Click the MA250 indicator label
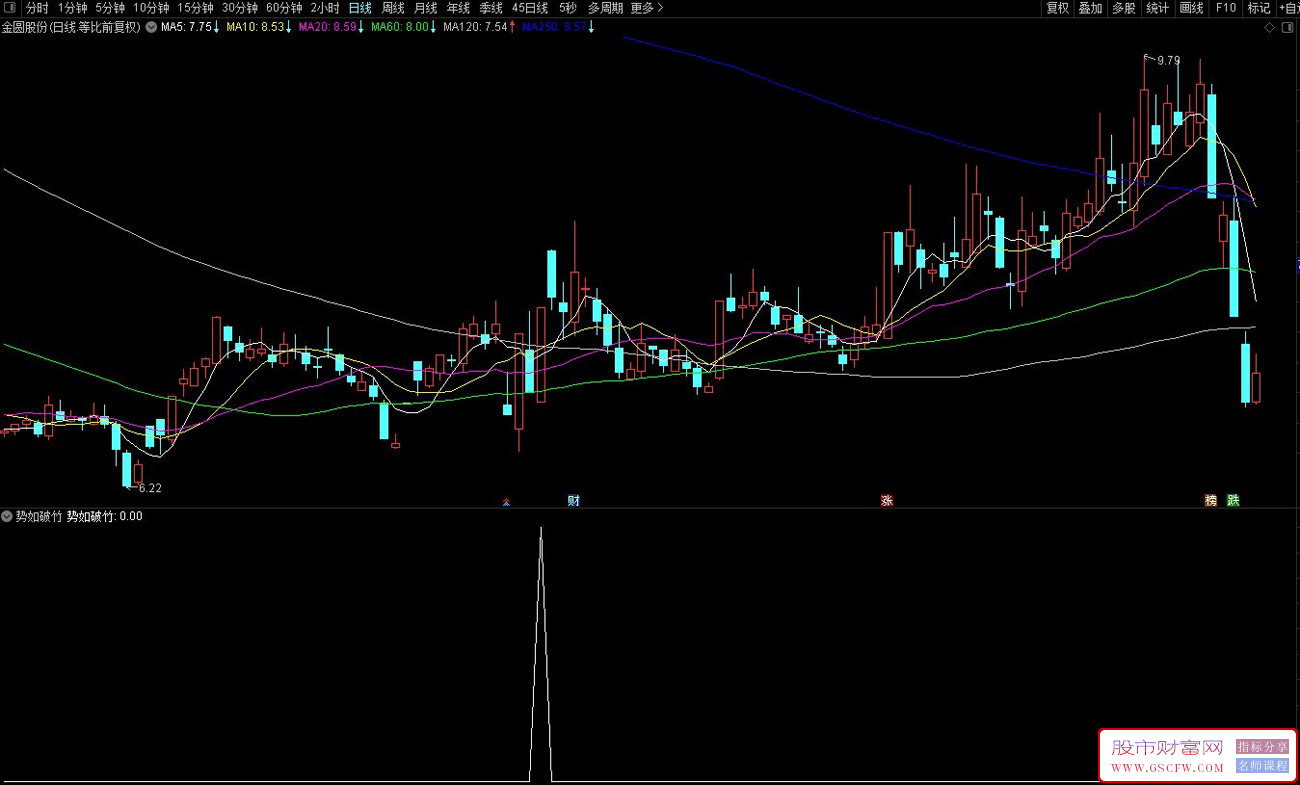 (554, 28)
